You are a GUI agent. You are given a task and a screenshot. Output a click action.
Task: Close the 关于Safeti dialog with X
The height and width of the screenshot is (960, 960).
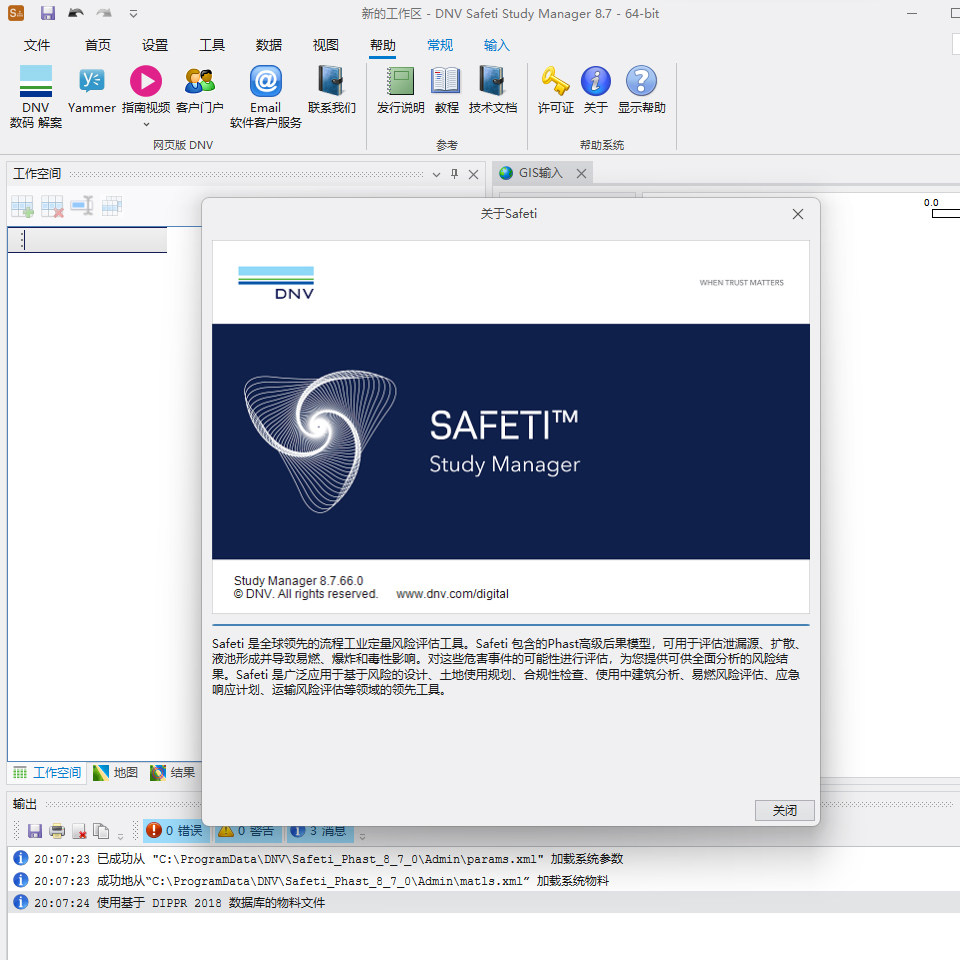[798, 214]
